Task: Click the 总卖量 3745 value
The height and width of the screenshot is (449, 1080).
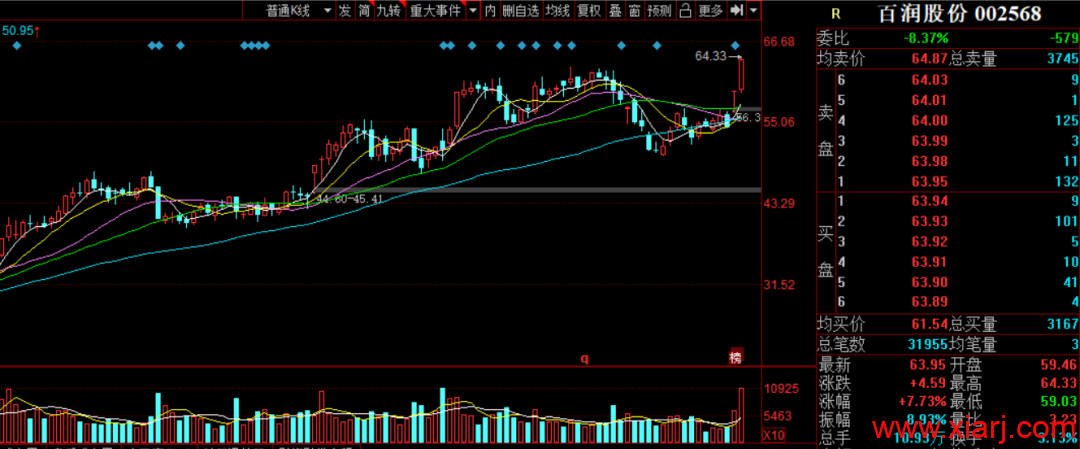Action: pos(1061,60)
